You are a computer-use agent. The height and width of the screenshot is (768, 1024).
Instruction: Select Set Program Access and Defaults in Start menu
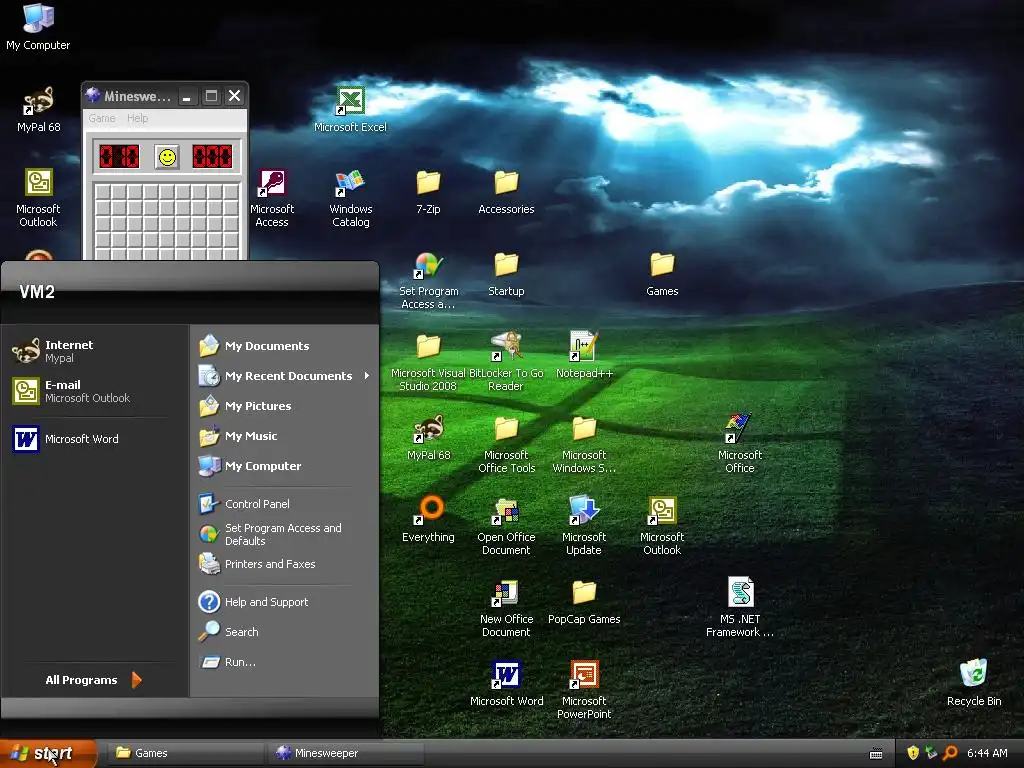point(285,534)
